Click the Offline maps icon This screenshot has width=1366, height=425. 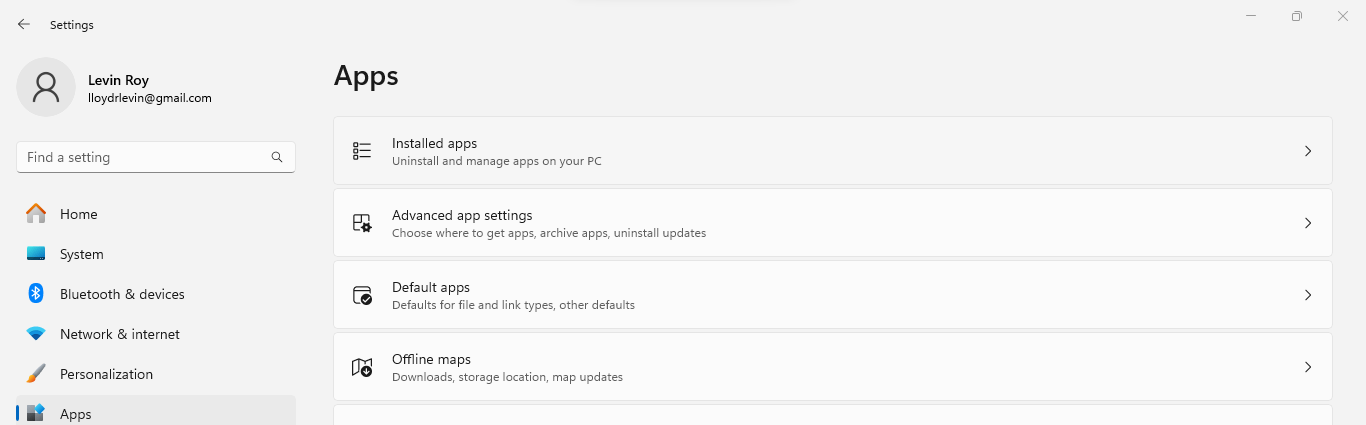(362, 367)
